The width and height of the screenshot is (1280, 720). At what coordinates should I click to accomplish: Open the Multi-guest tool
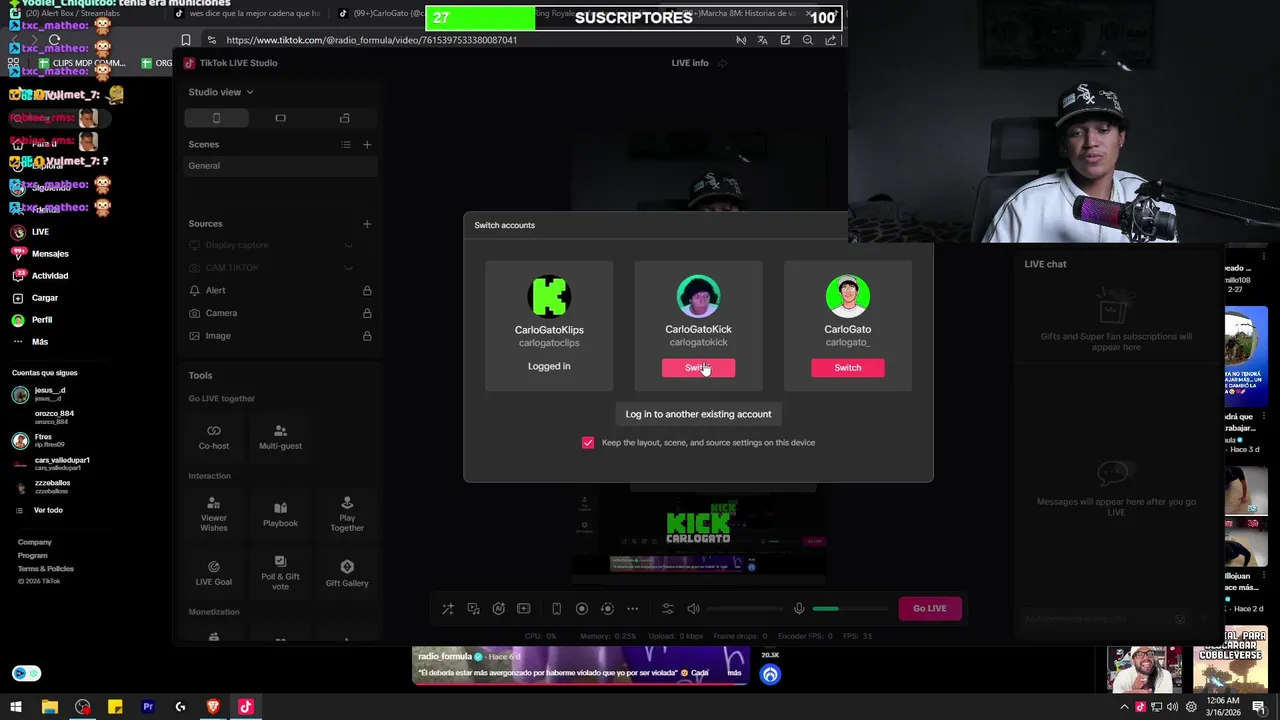click(x=280, y=437)
